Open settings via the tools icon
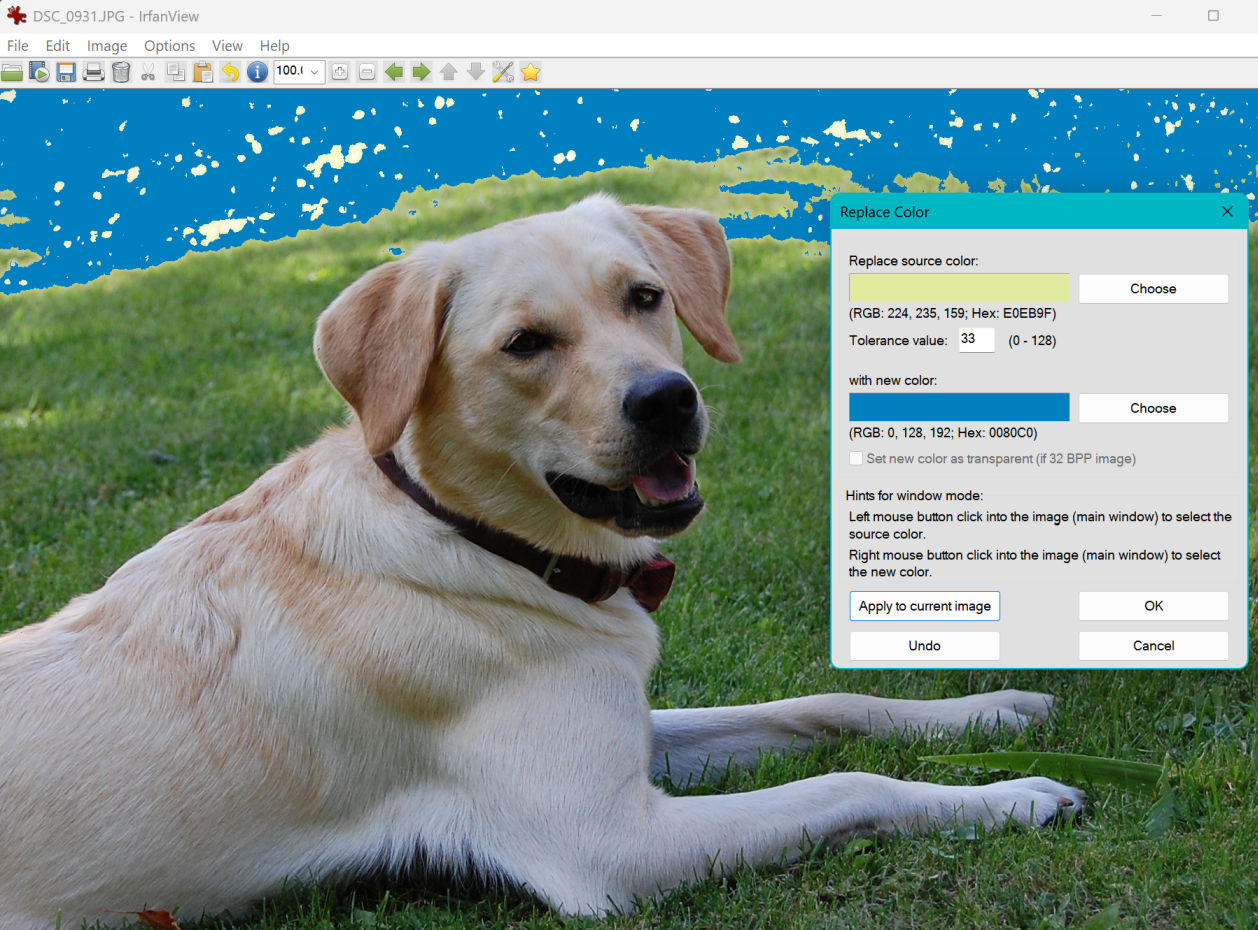Screen dimensions: 1258x930 pos(503,72)
